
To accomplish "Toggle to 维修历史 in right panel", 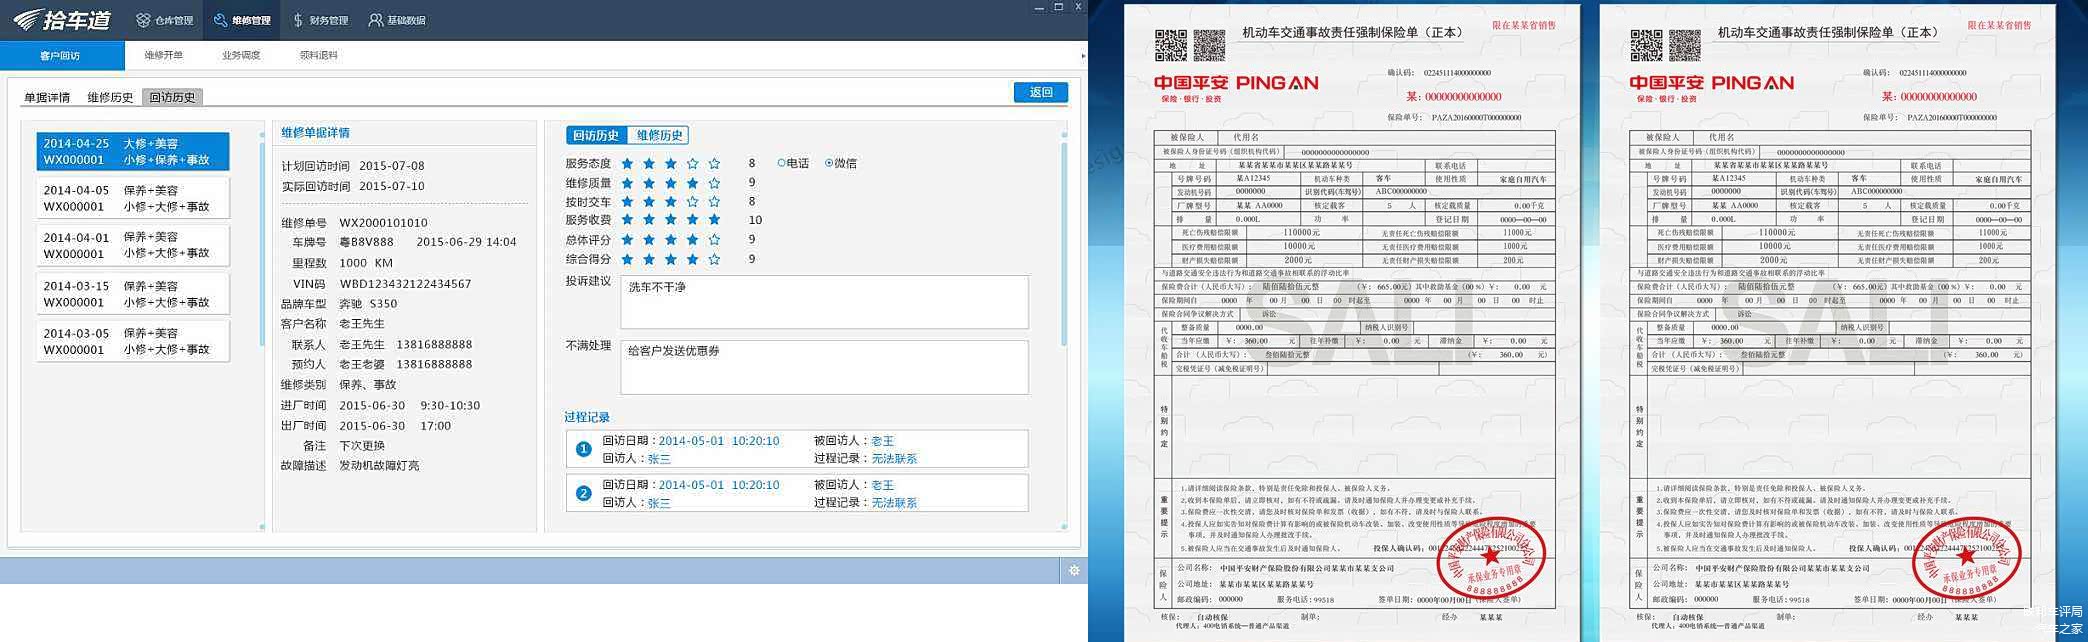I will point(659,135).
